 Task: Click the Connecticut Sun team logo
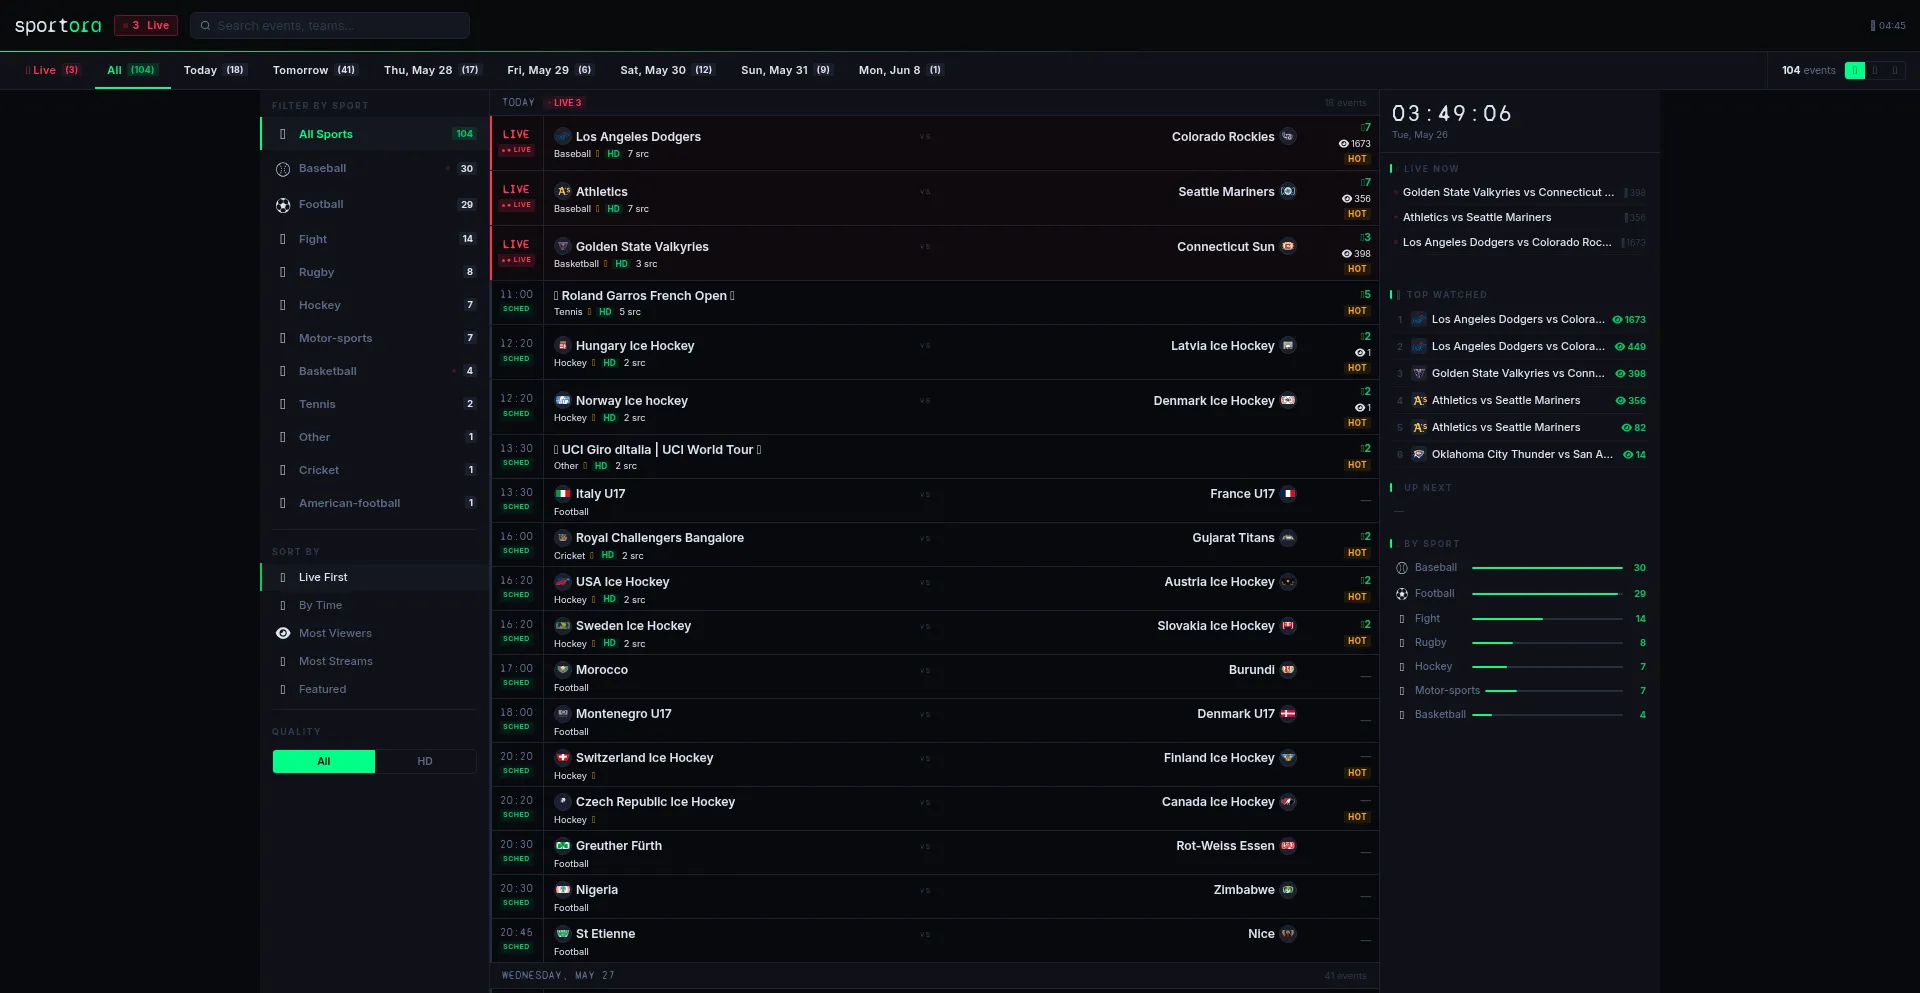[x=1288, y=246]
